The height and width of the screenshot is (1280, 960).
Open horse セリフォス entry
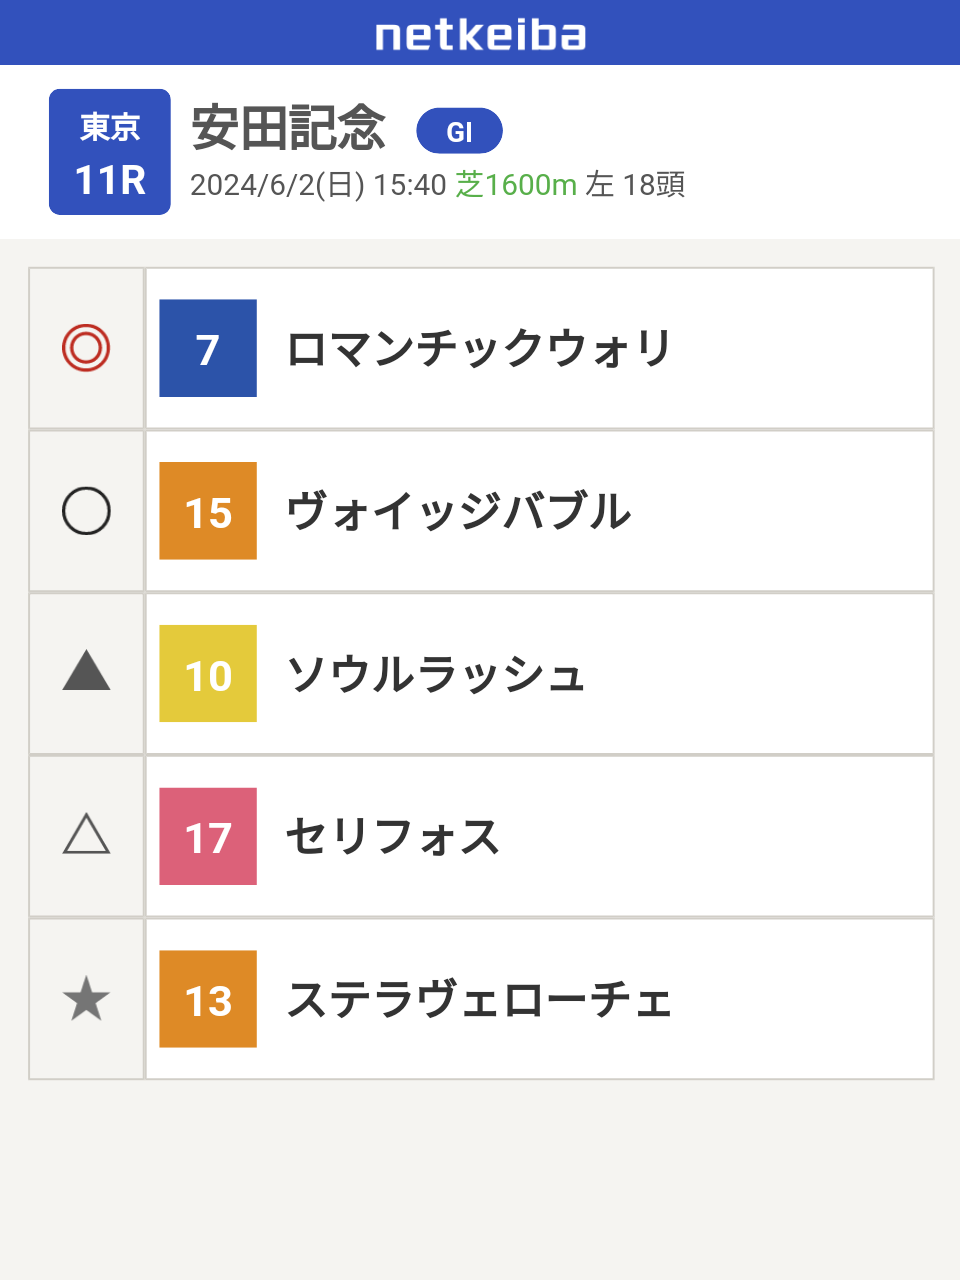pyautogui.click(x=539, y=837)
